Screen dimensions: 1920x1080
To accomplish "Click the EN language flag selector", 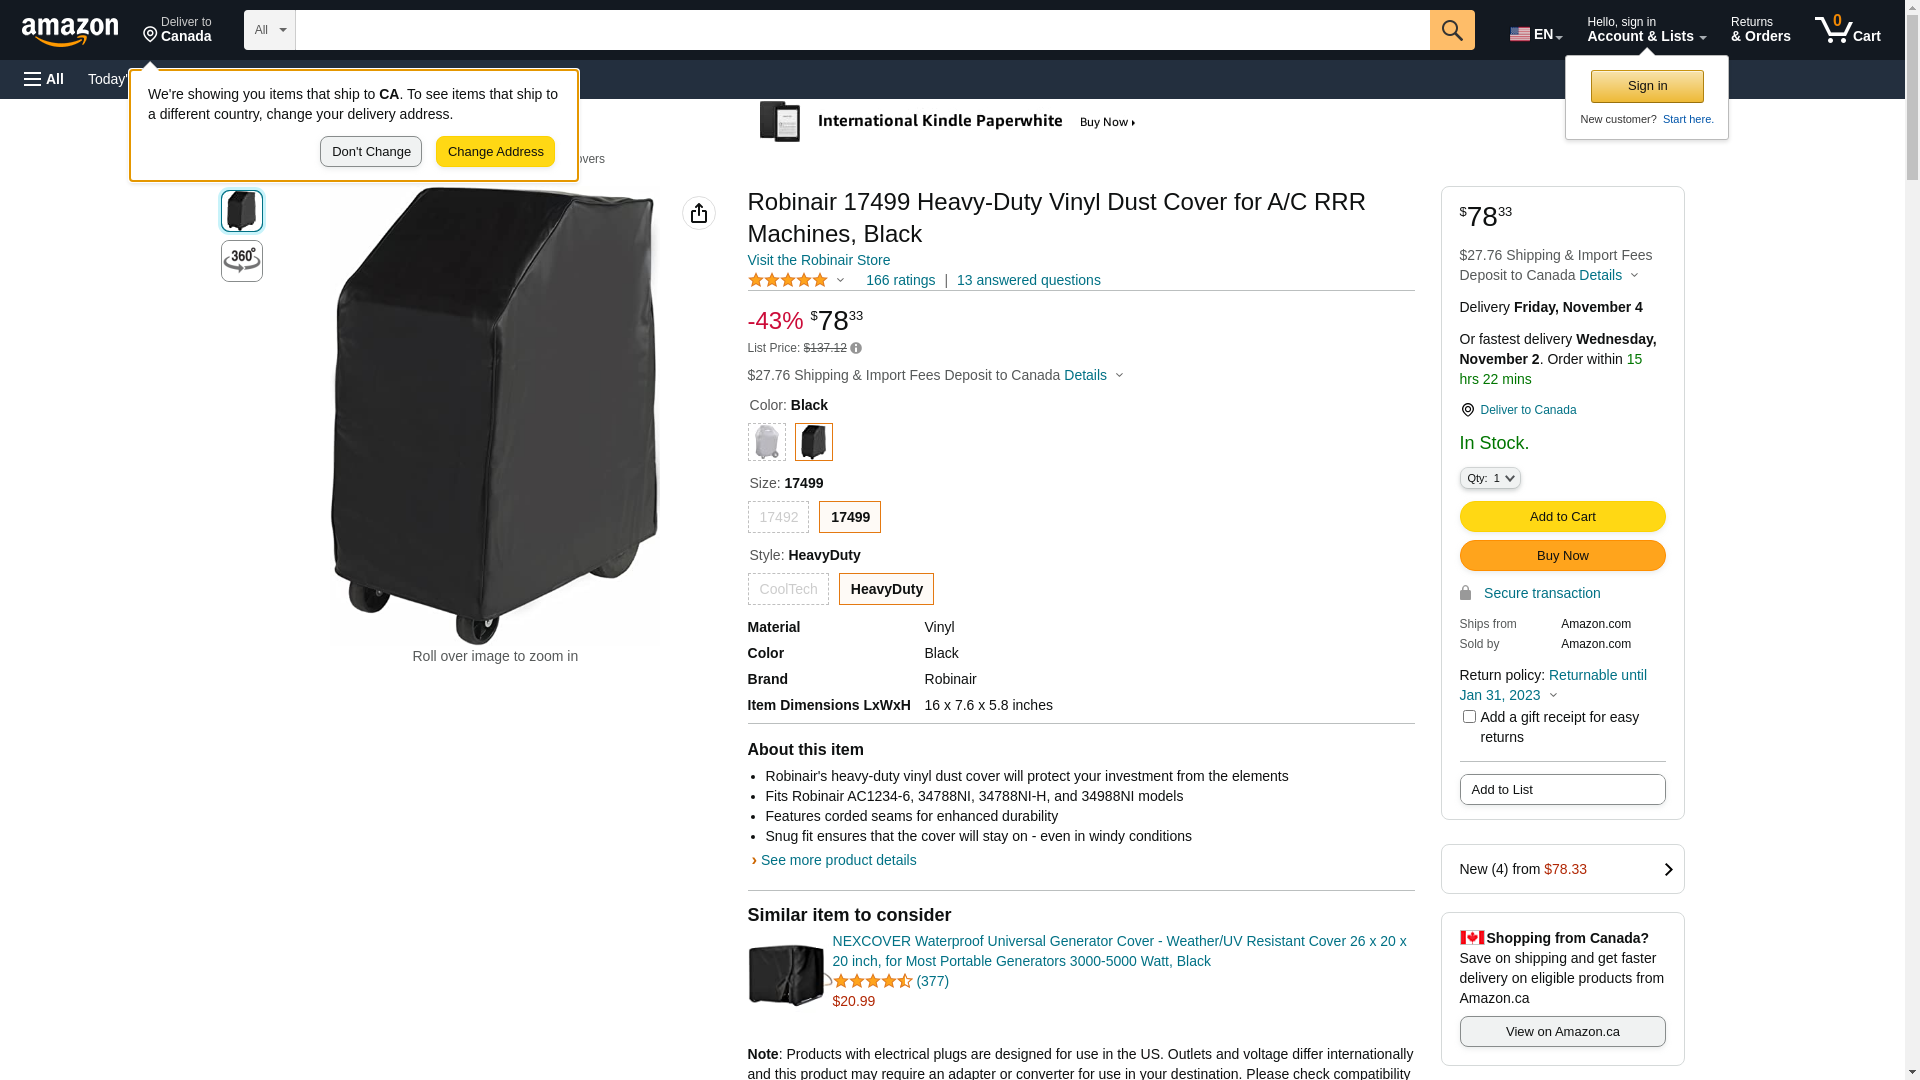I will tap(1535, 33).
